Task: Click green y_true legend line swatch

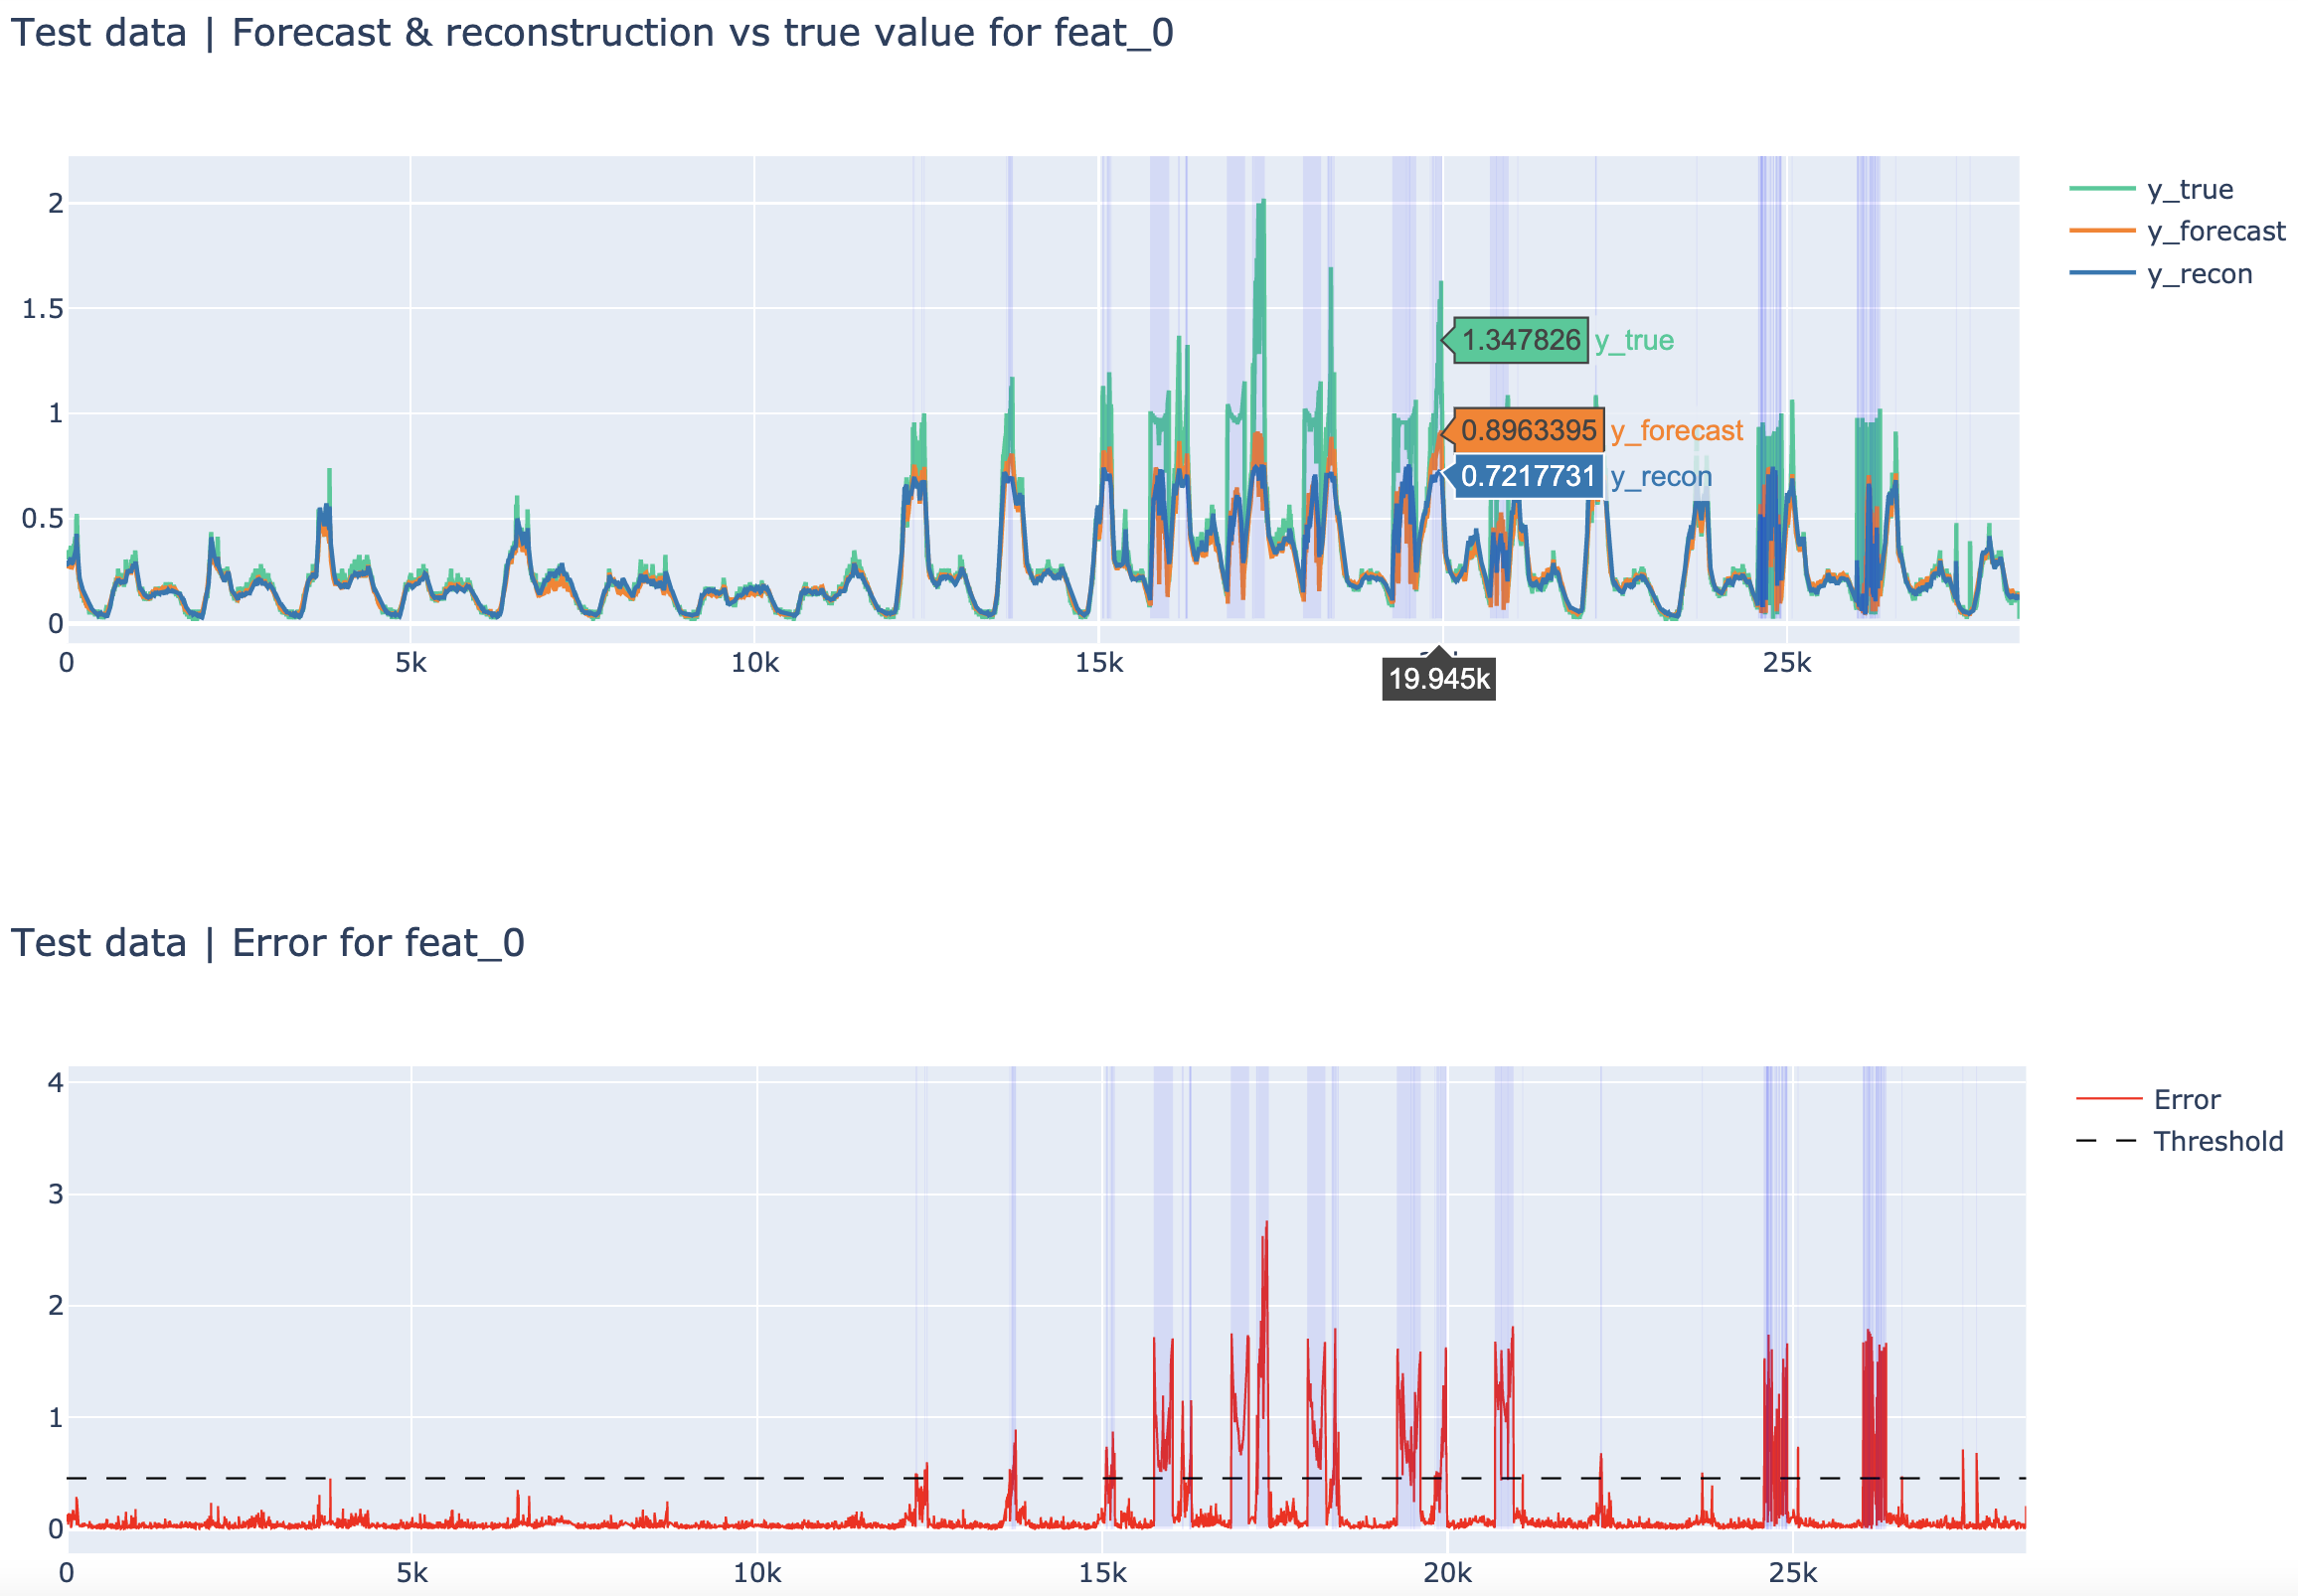Action: [2101, 188]
